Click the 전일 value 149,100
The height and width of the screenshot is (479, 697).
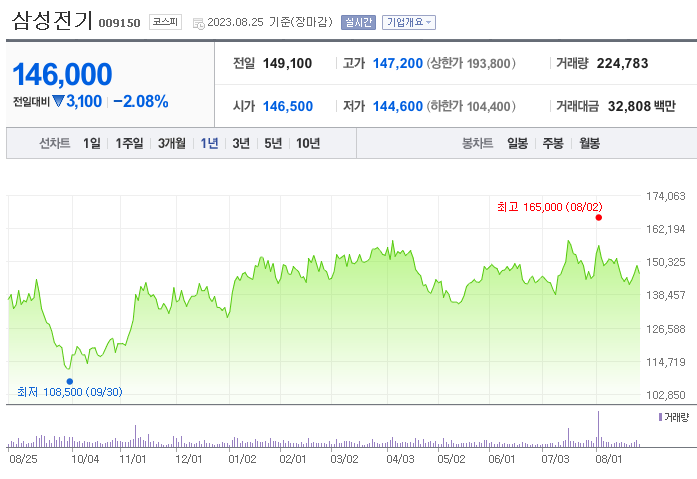point(287,63)
